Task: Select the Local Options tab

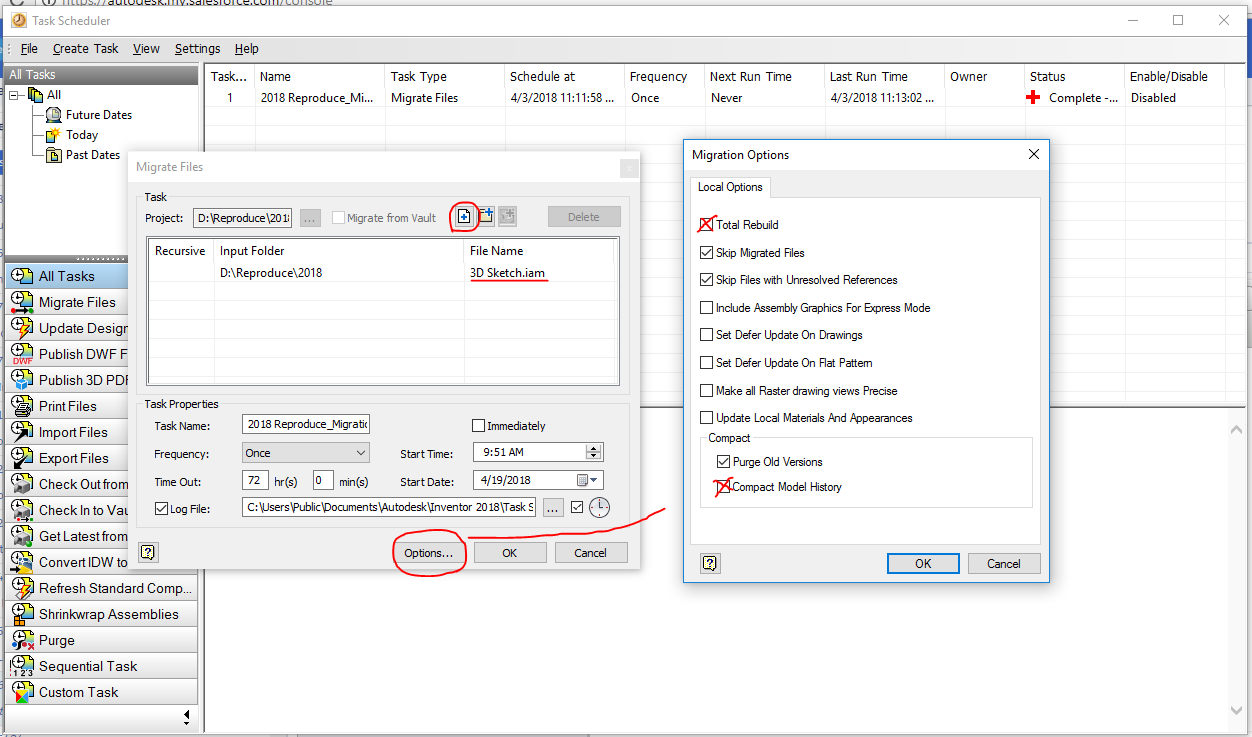Action: [730, 187]
